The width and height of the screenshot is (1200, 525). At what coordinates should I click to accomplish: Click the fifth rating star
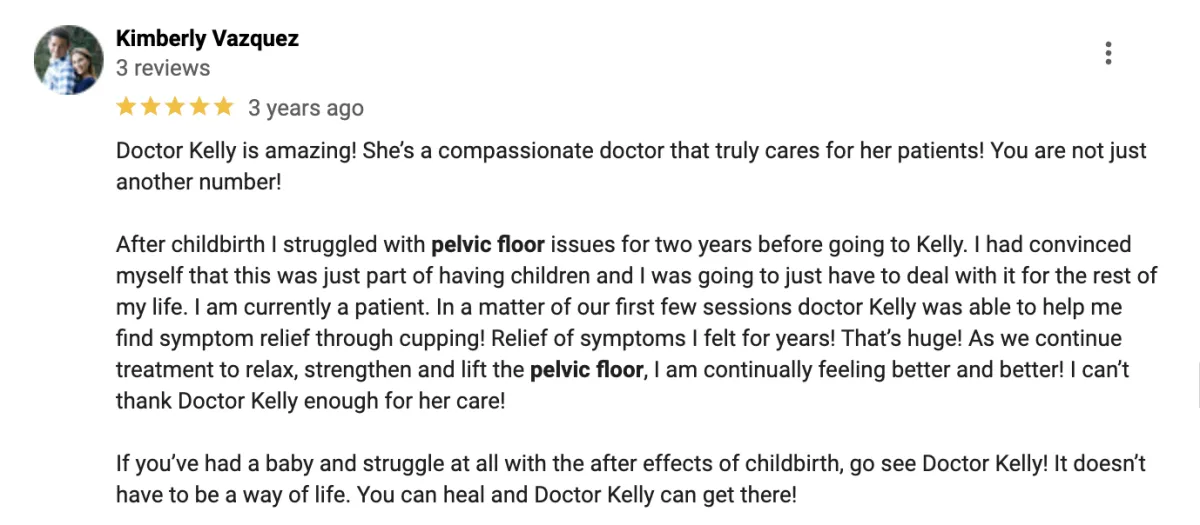tap(222, 107)
